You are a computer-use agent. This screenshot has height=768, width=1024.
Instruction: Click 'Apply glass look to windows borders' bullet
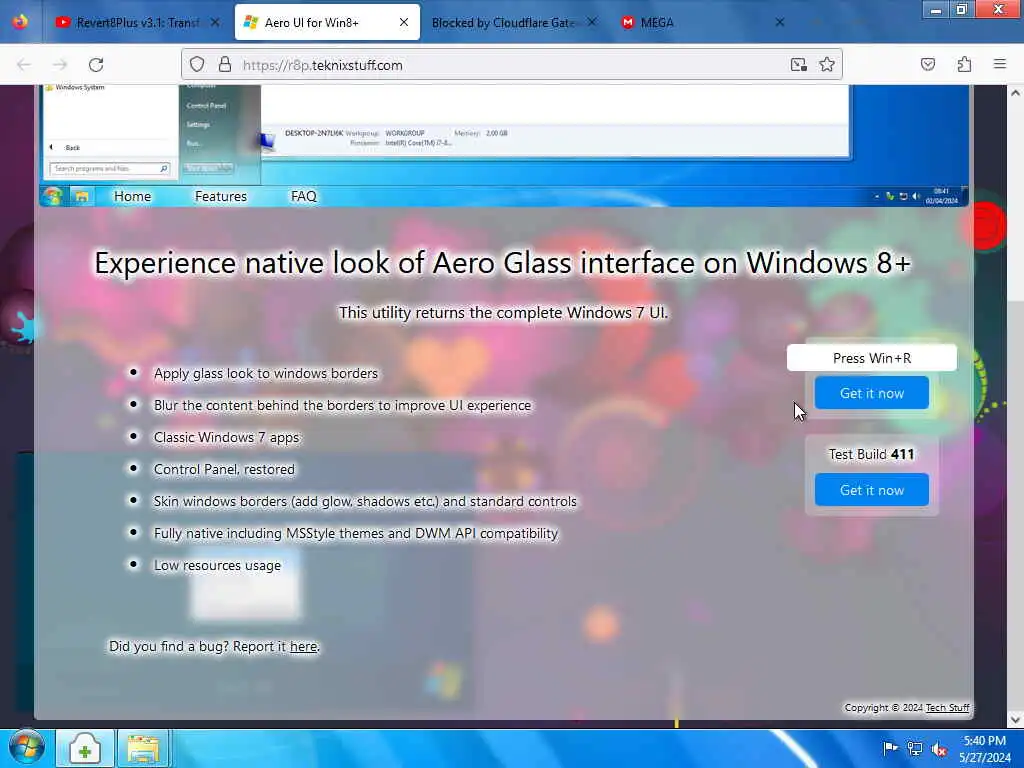click(x=266, y=374)
